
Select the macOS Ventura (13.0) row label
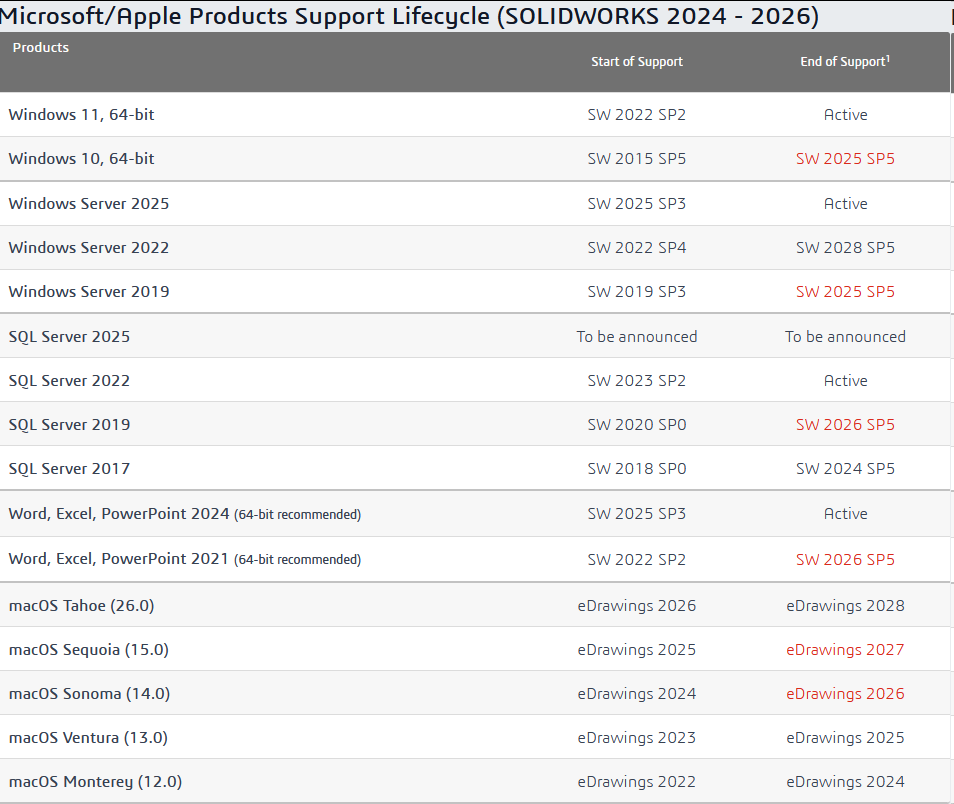[x=88, y=737]
